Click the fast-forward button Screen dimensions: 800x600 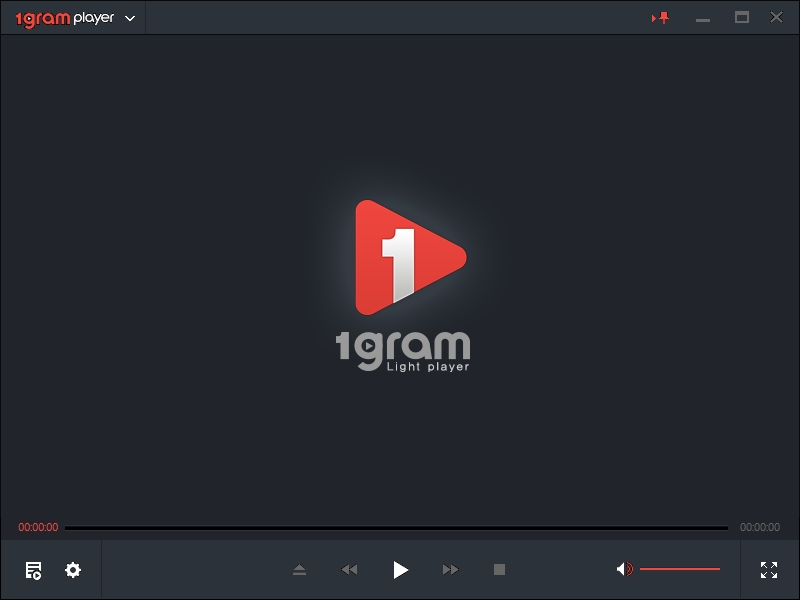tap(451, 569)
